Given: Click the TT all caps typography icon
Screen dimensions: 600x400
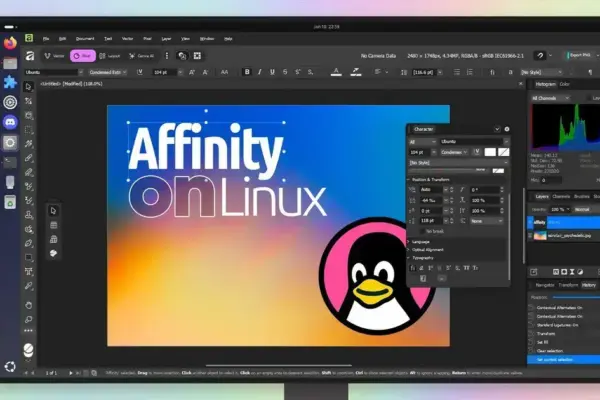Looking at the screenshot, I should (x=466, y=268).
